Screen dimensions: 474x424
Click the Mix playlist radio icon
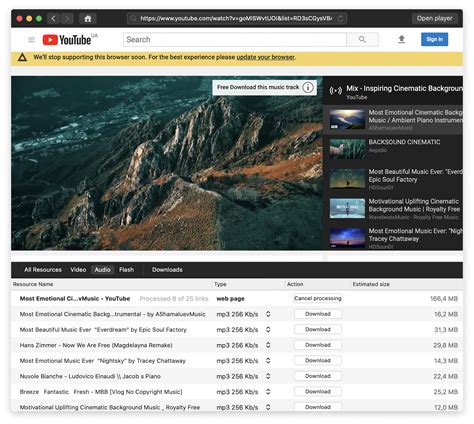click(x=336, y=90)
